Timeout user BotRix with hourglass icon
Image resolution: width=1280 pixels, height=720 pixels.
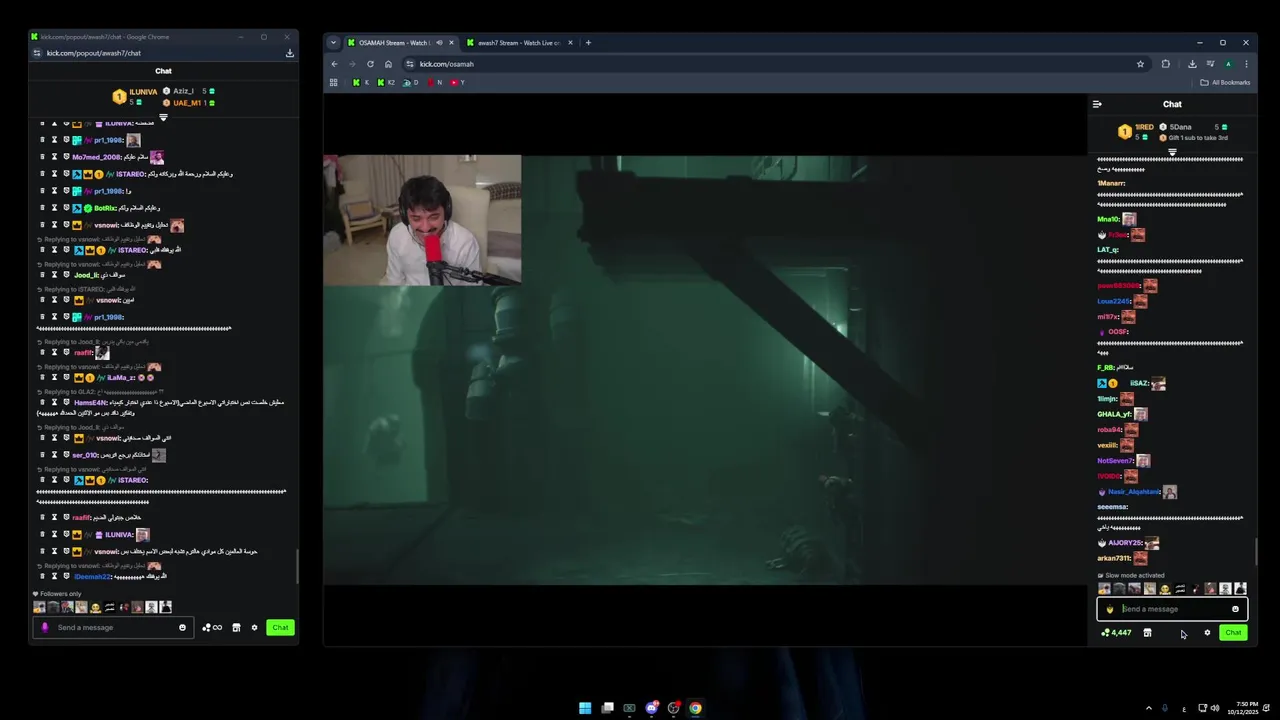click(x=54, y=208)
